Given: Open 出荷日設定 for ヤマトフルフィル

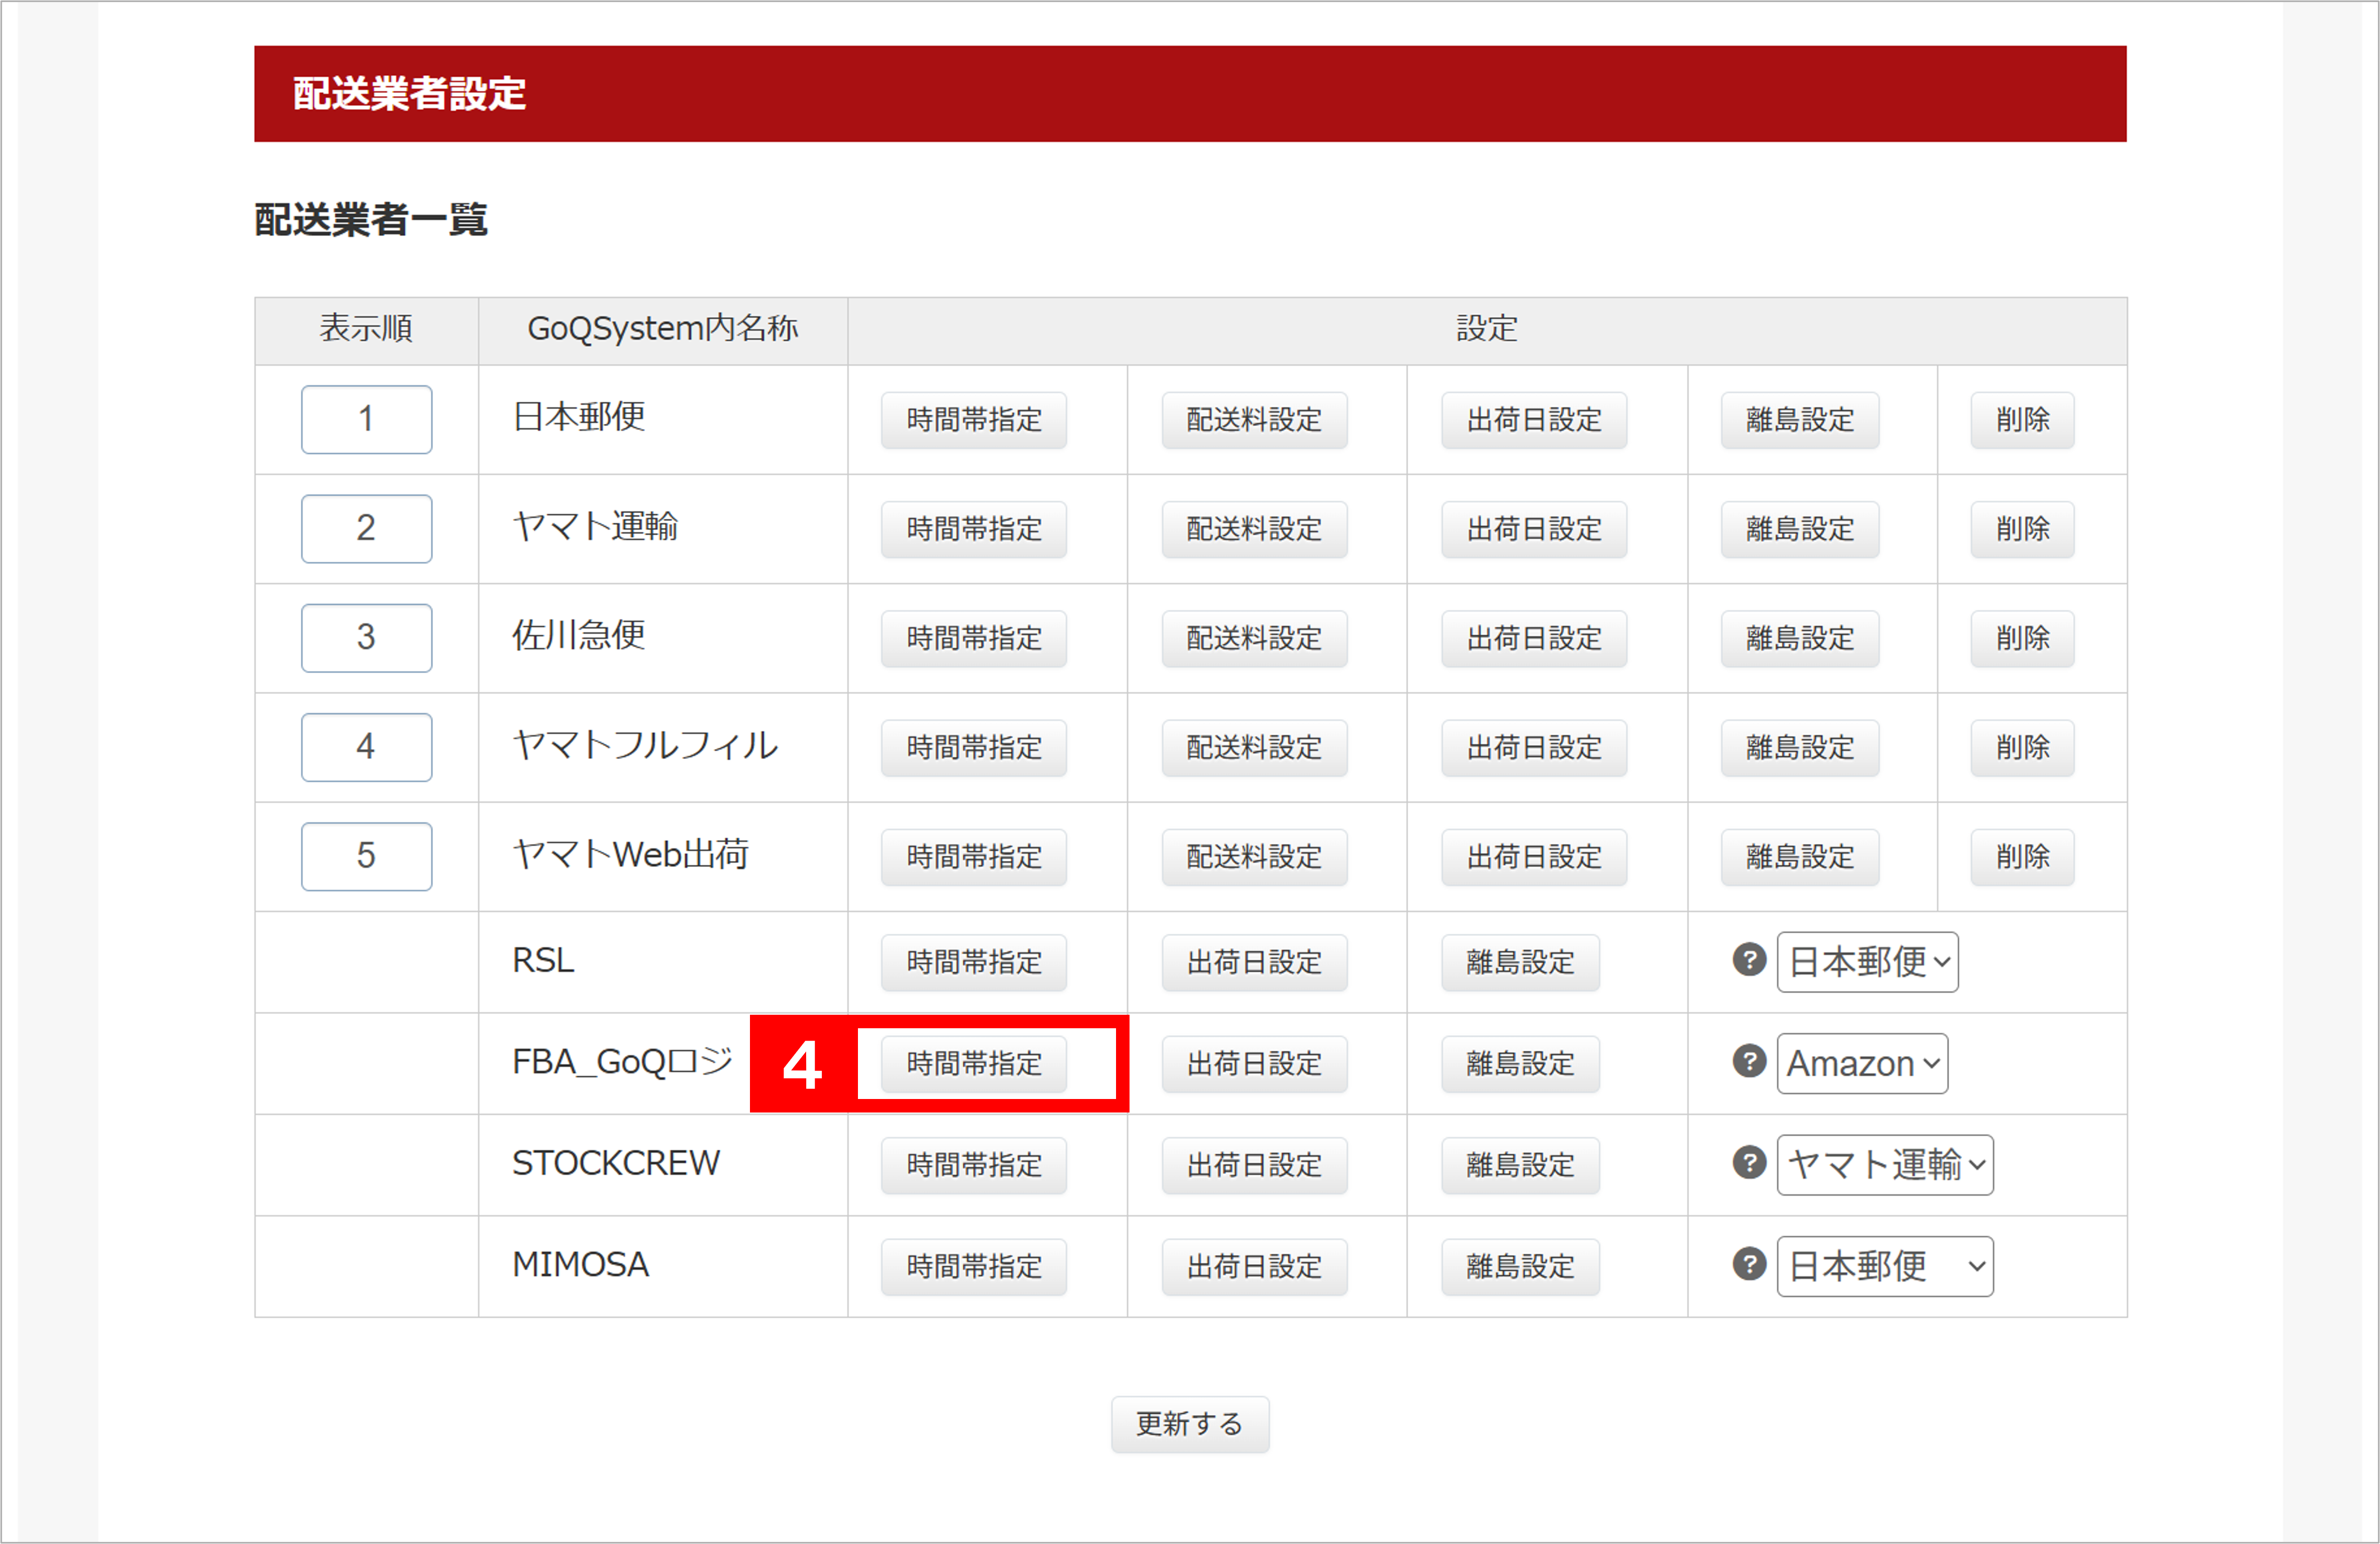Looking at the screenshot, I should point(1534,748).
